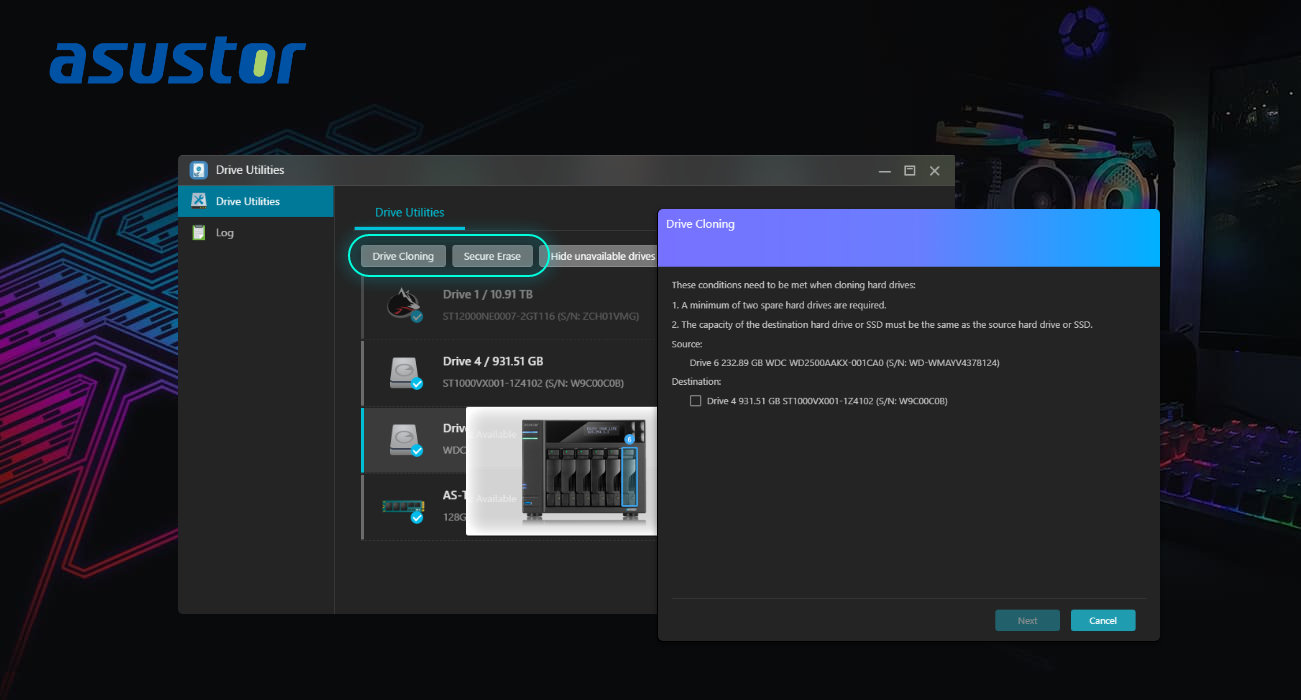Viewport: 1301px width, 700px height.
Task: Click the Seagate IronWolf icon for Drive 1
Action: [x=403, y=303]
